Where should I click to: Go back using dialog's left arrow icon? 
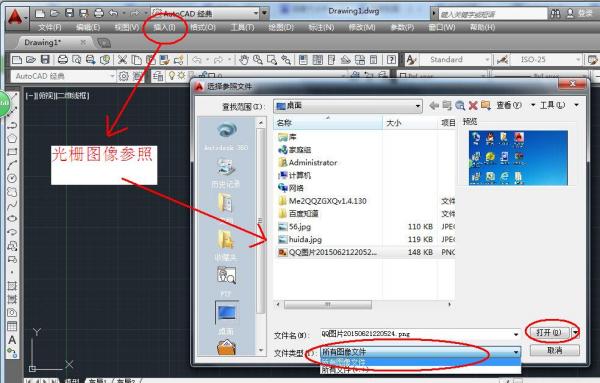pyautogui.click(x=434, y=106)
